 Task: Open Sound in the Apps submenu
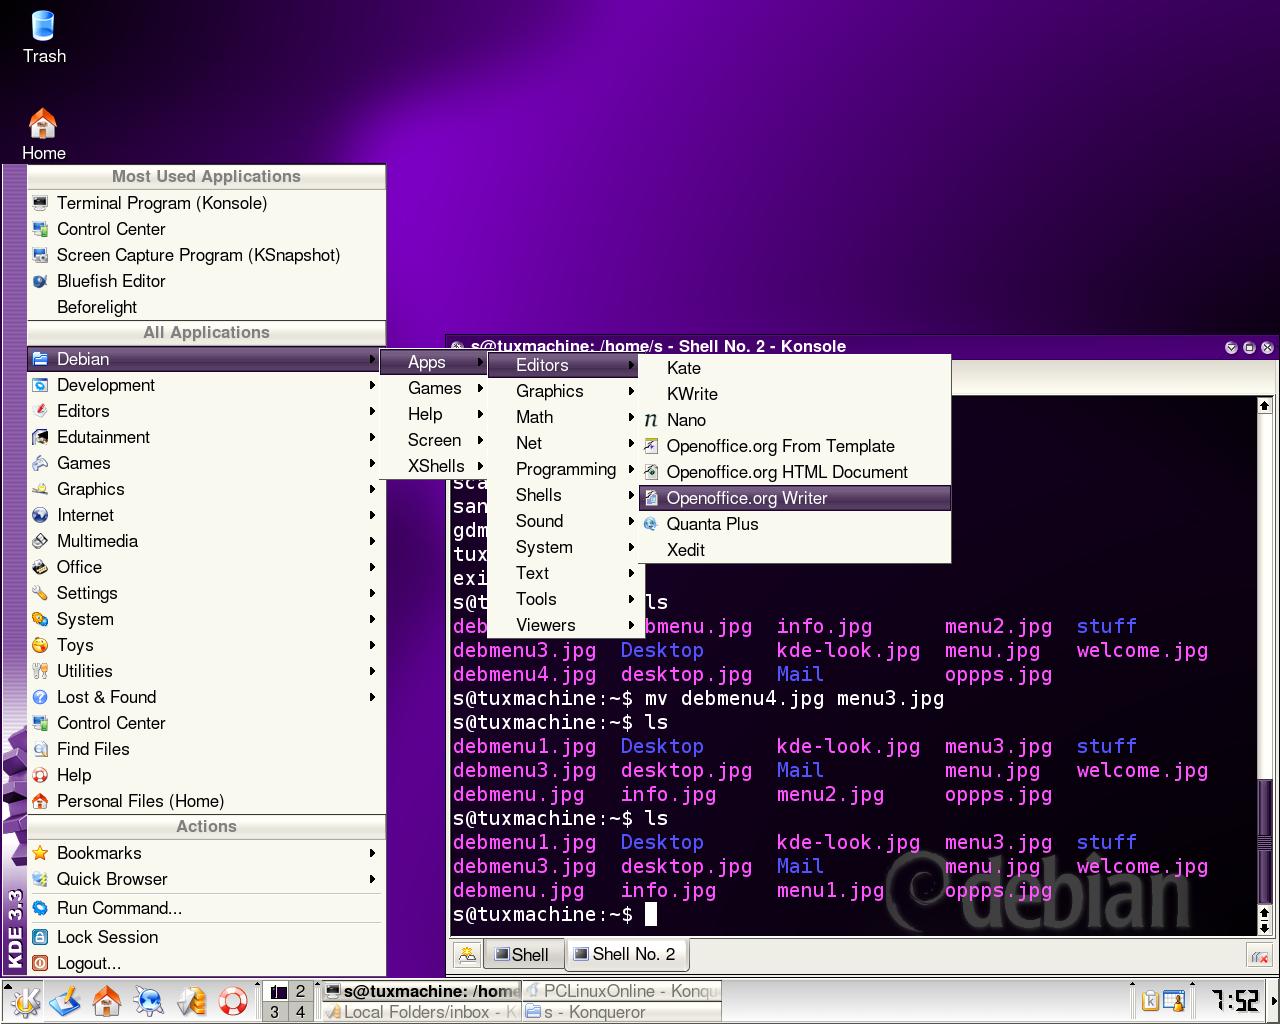pyautogui.click(x=565, y=521)
